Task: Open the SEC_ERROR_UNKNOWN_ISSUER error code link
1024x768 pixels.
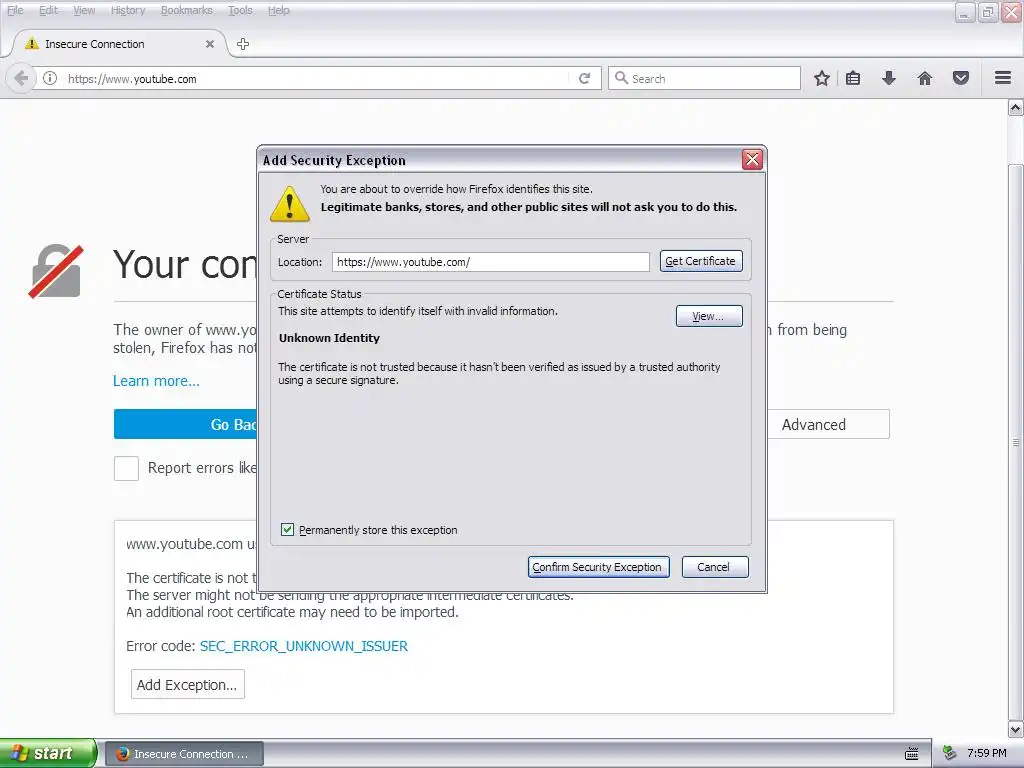Action: click(x=304, y=646)
